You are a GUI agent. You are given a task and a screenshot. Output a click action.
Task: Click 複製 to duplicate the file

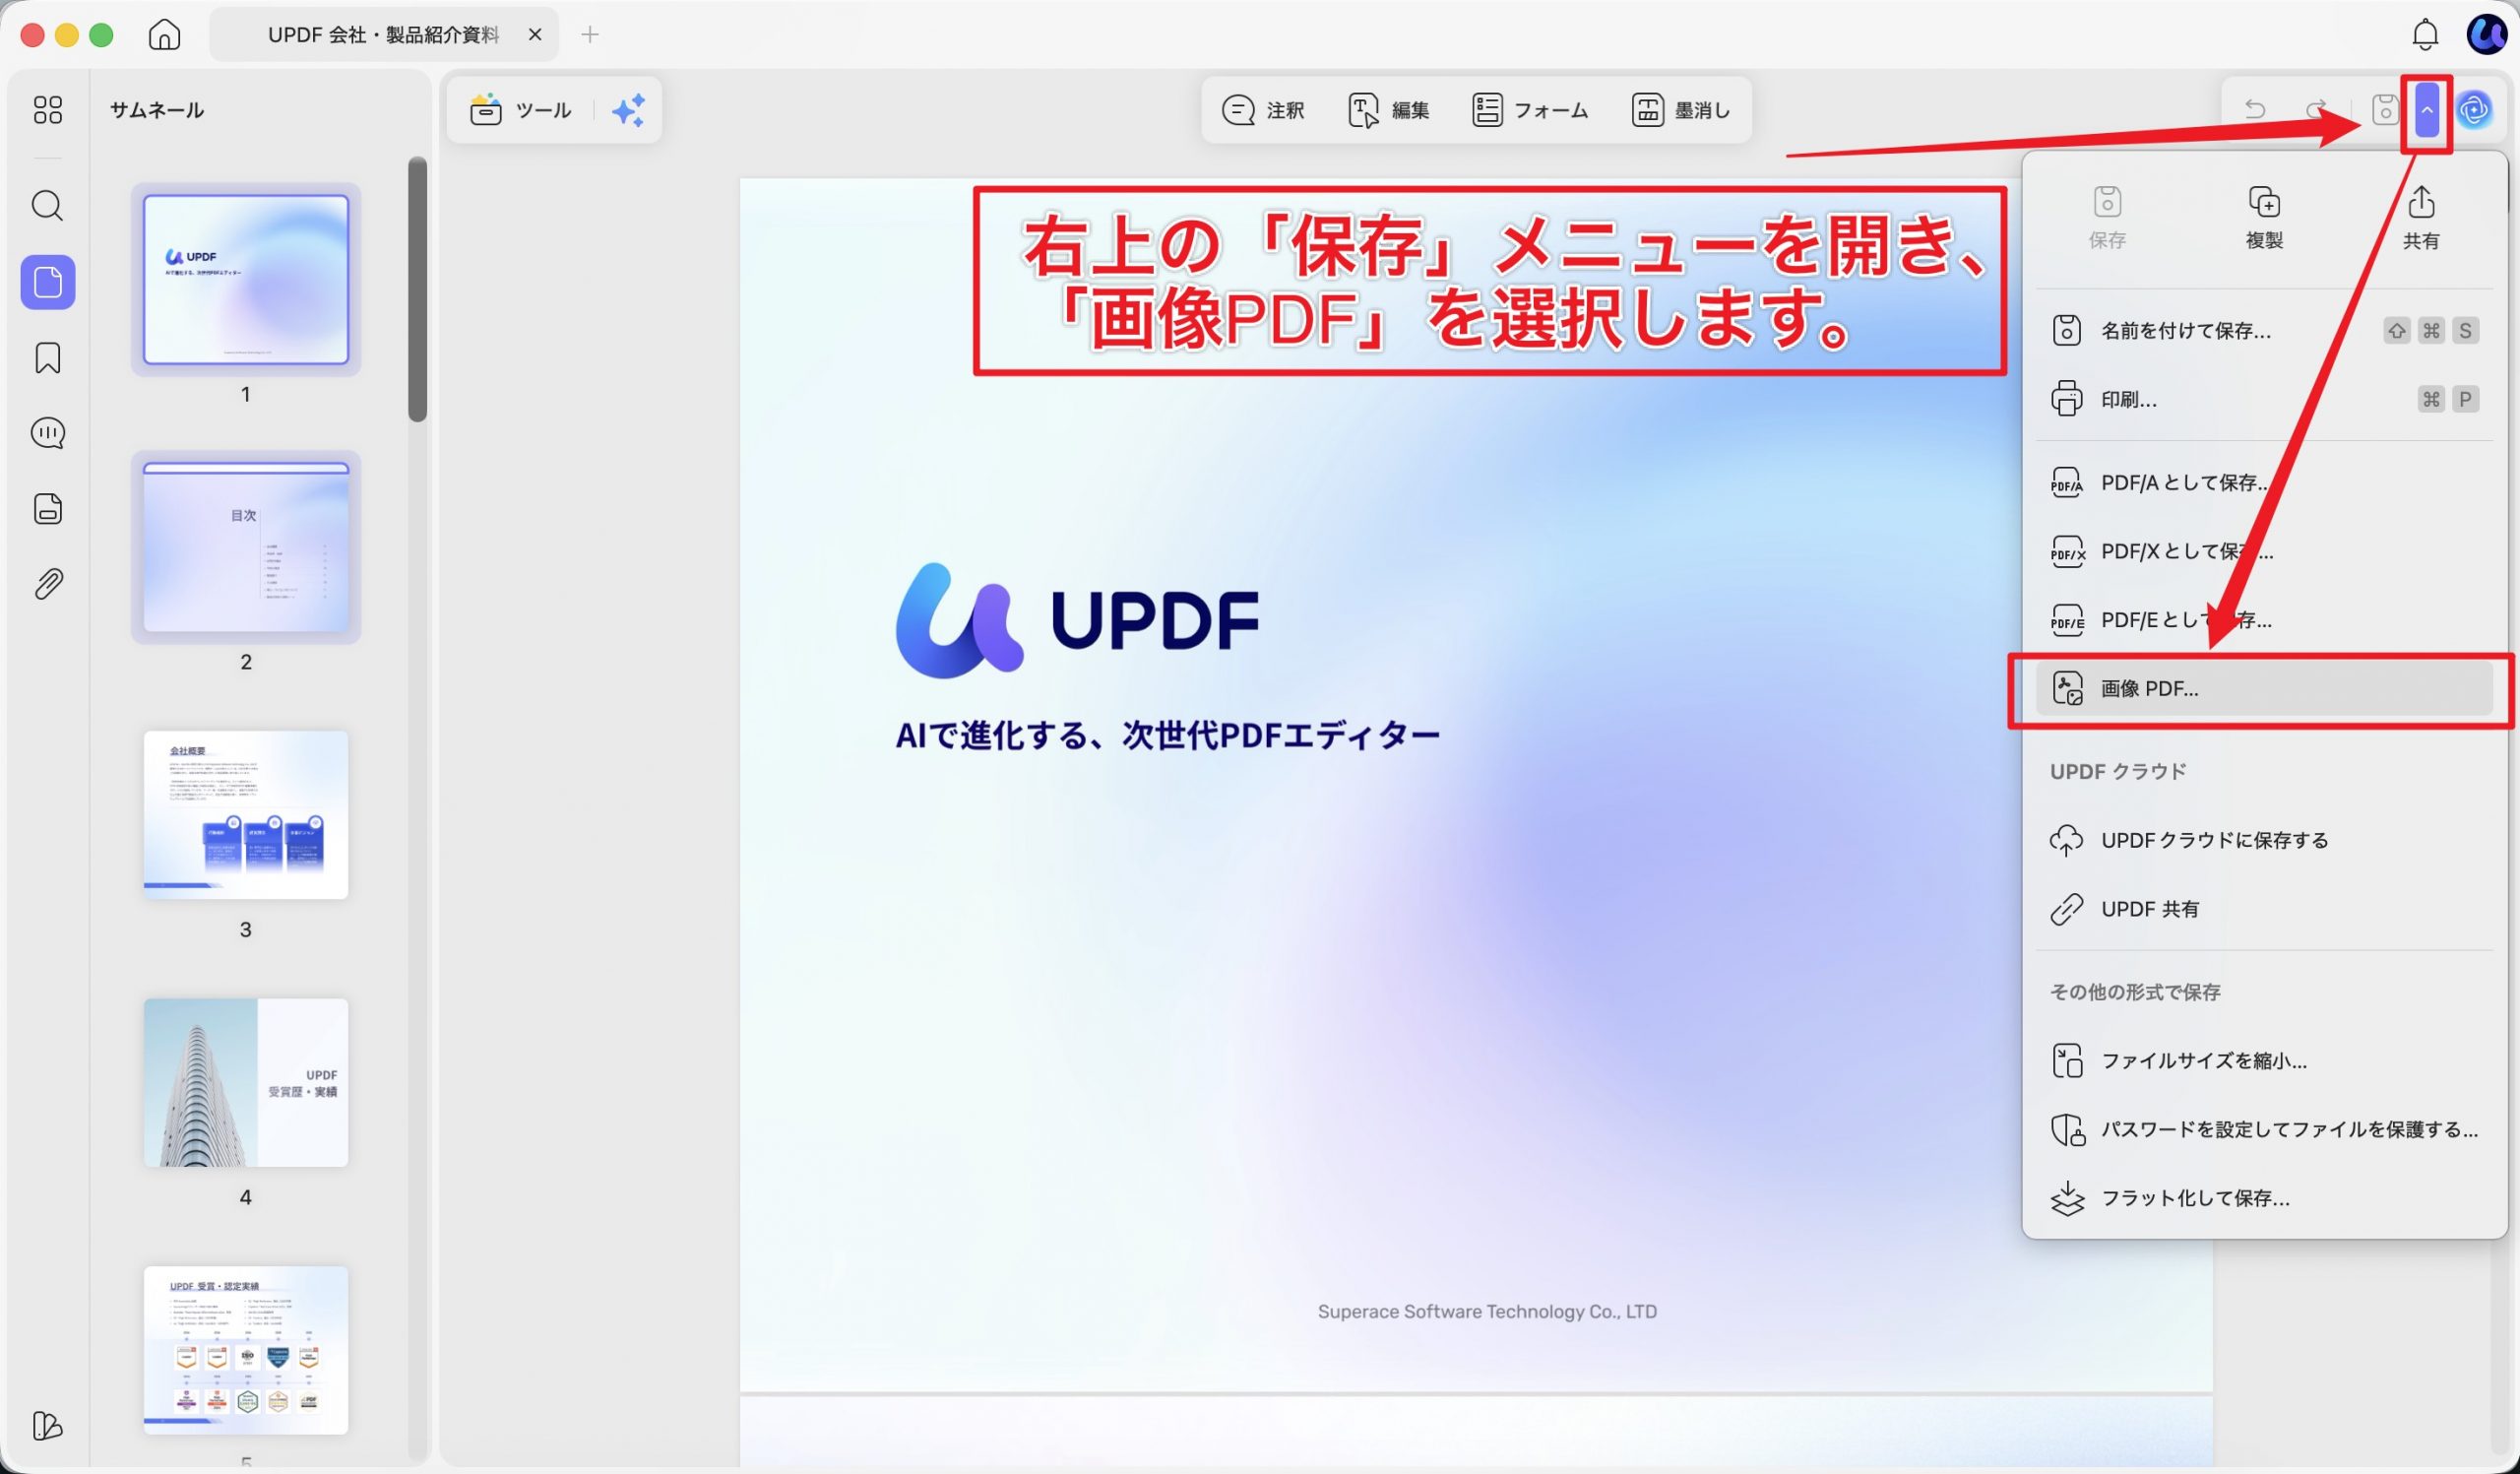(2264, 218)
